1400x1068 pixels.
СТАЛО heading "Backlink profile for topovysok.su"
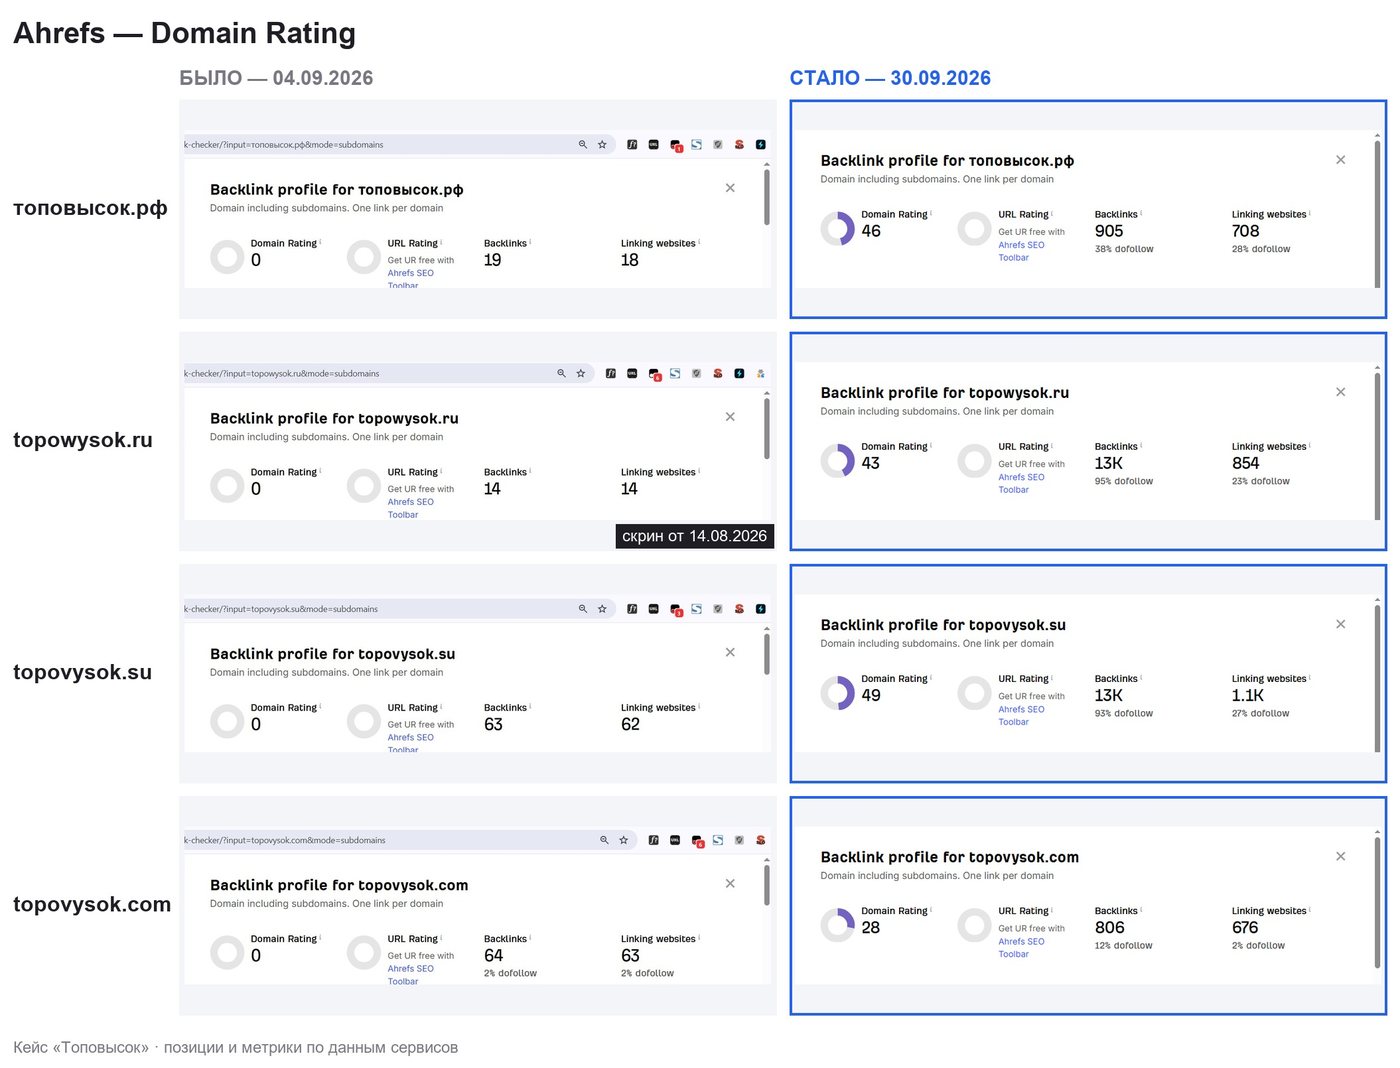(x=943, y=625)
